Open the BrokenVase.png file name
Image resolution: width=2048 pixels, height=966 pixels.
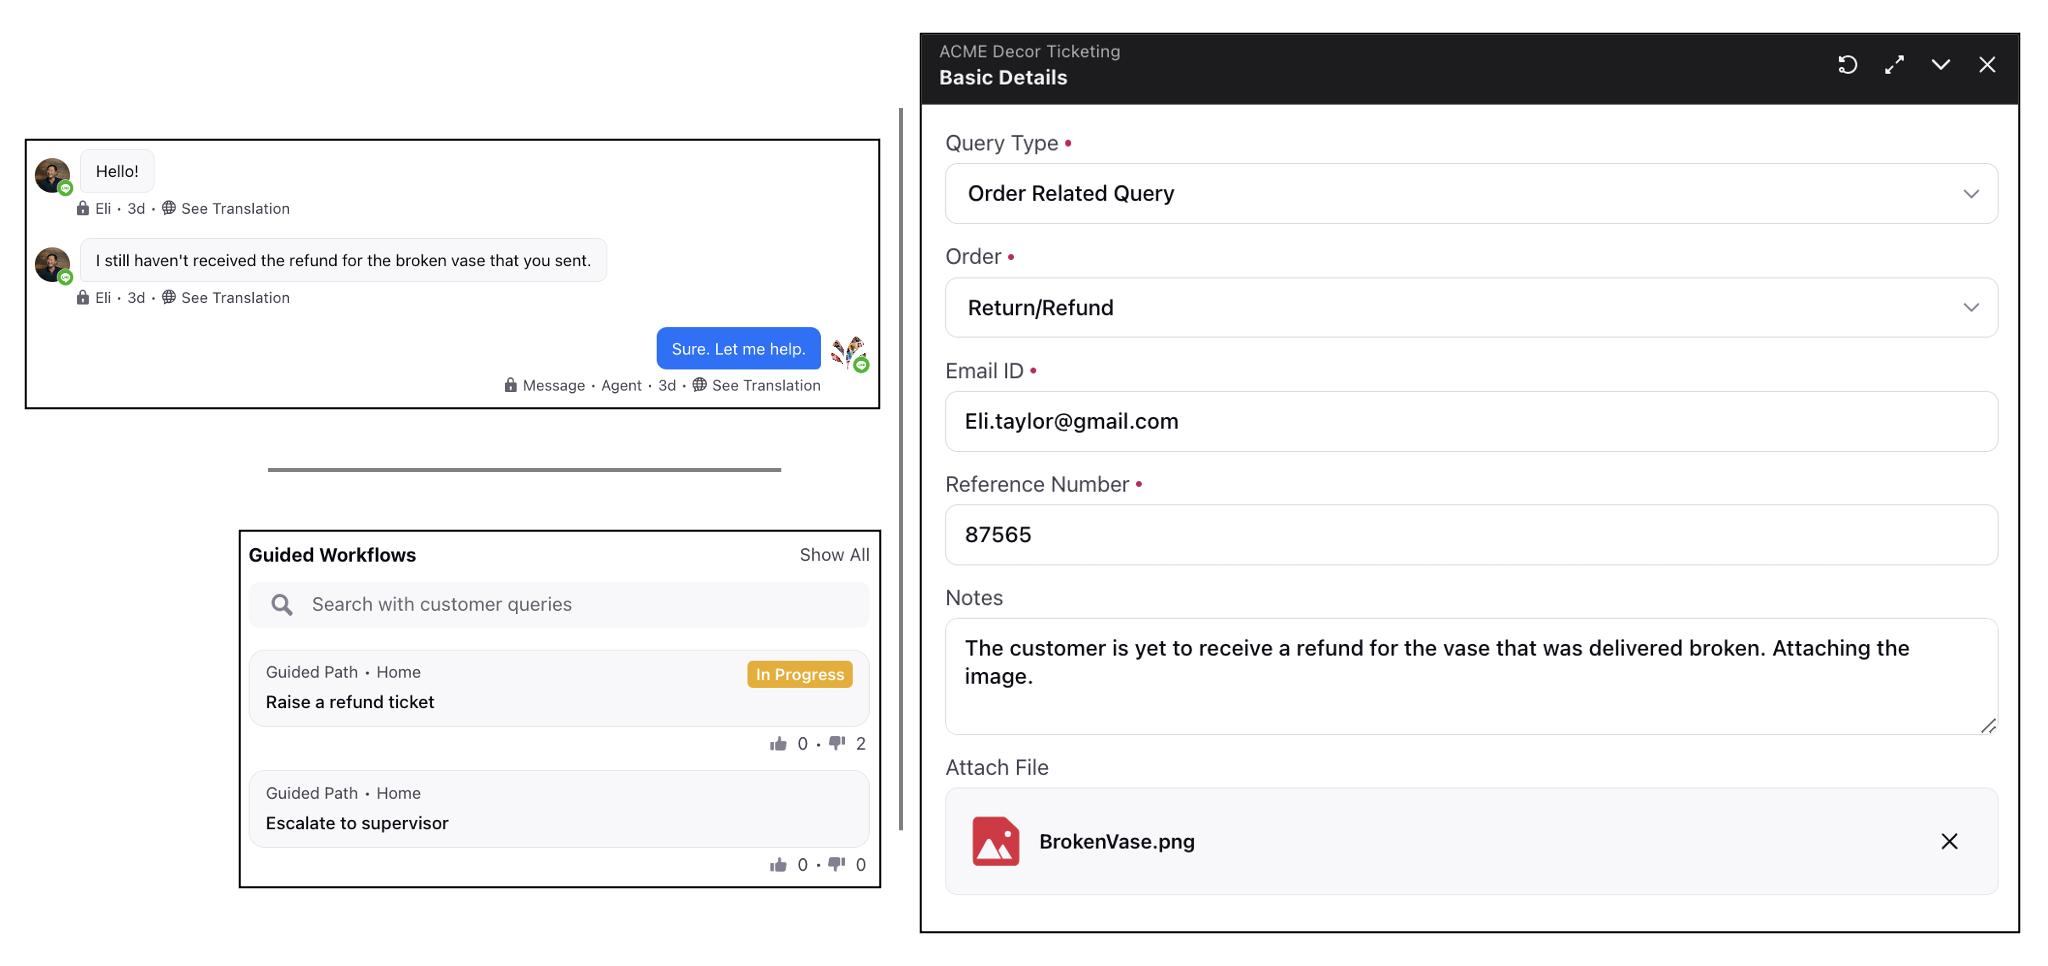coord(1117,842)
